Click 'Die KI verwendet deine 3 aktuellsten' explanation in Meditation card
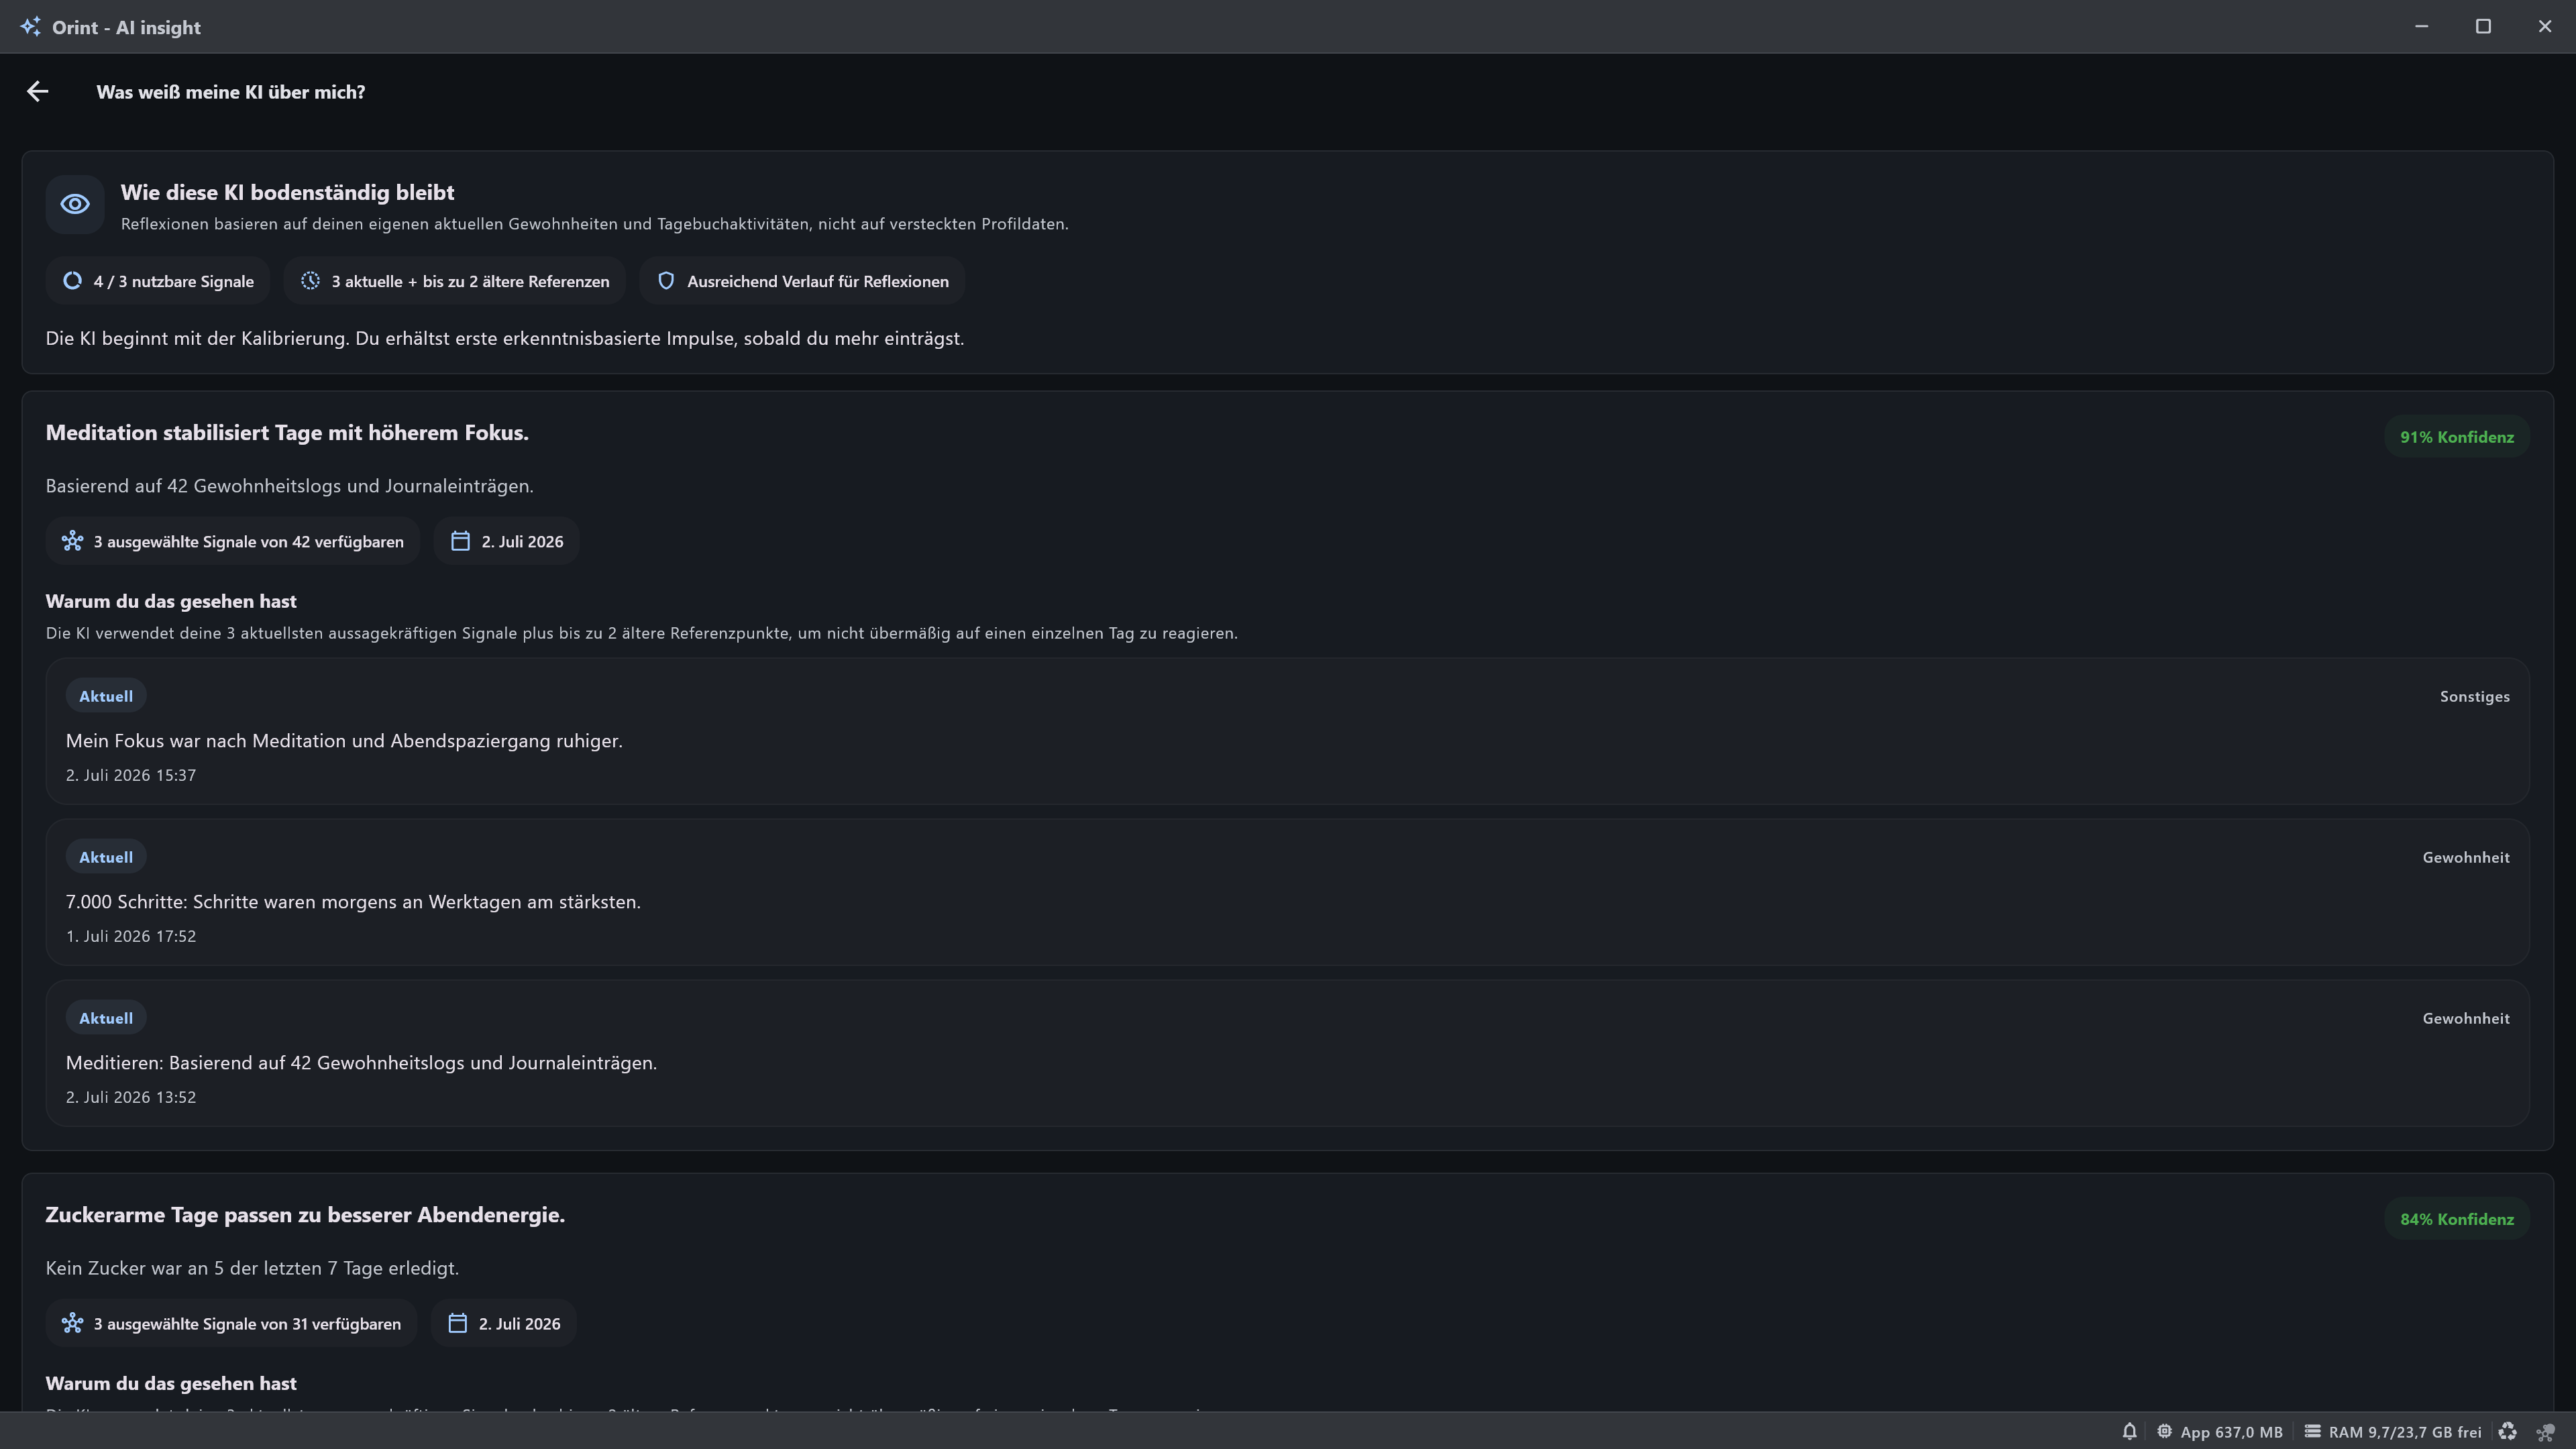This screenshot has height=1449, width=2576. [642, 633]
